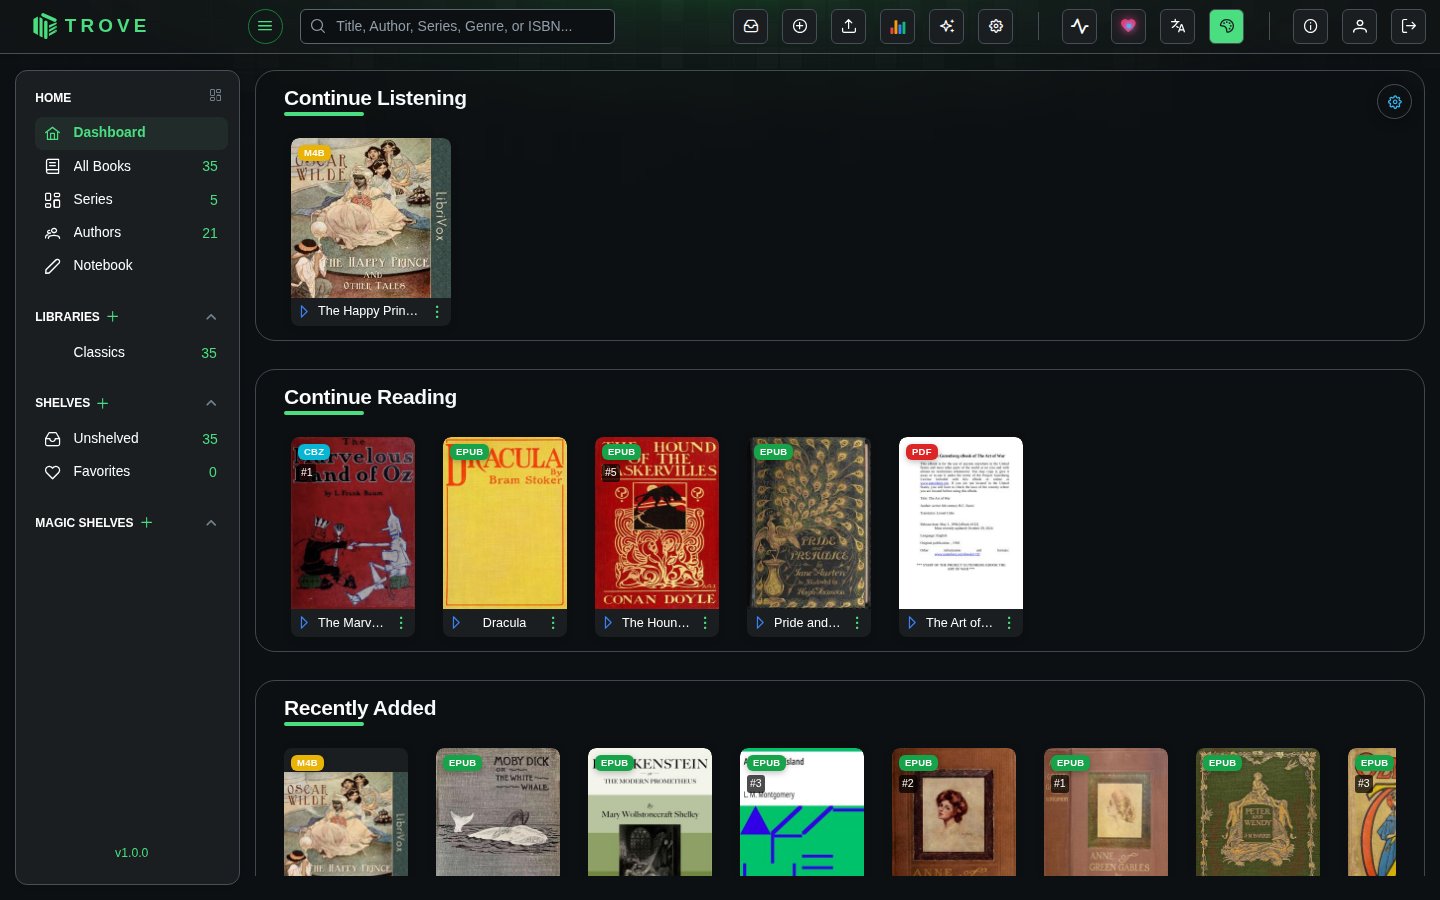Open options menu for The Art of War
This screenshot has height=900, width=1440.
(x=1009, y=623)
